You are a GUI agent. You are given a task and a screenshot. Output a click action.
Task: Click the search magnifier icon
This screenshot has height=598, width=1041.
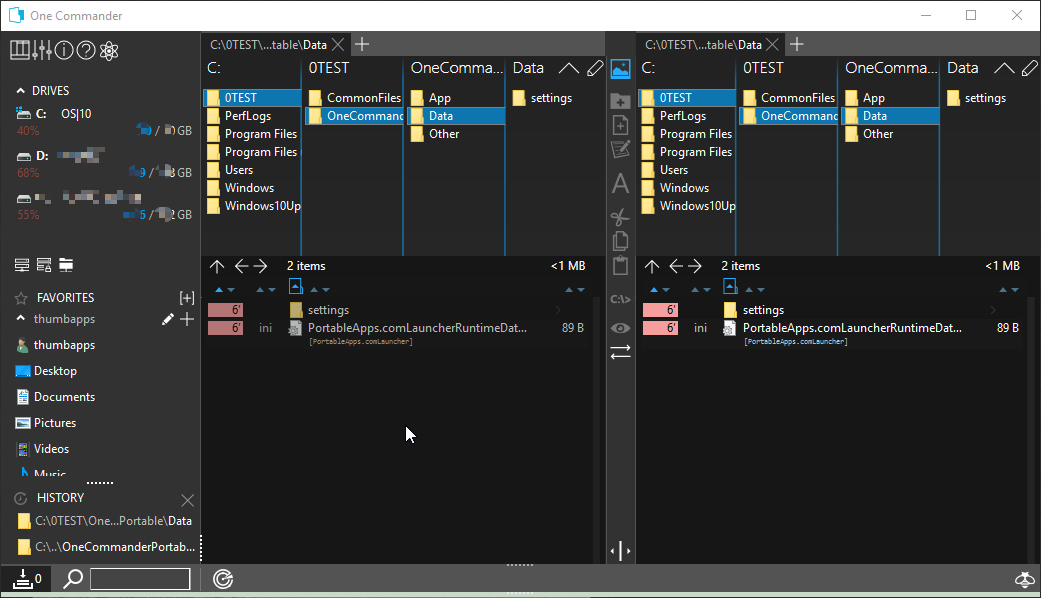click(x=72, y=579)
